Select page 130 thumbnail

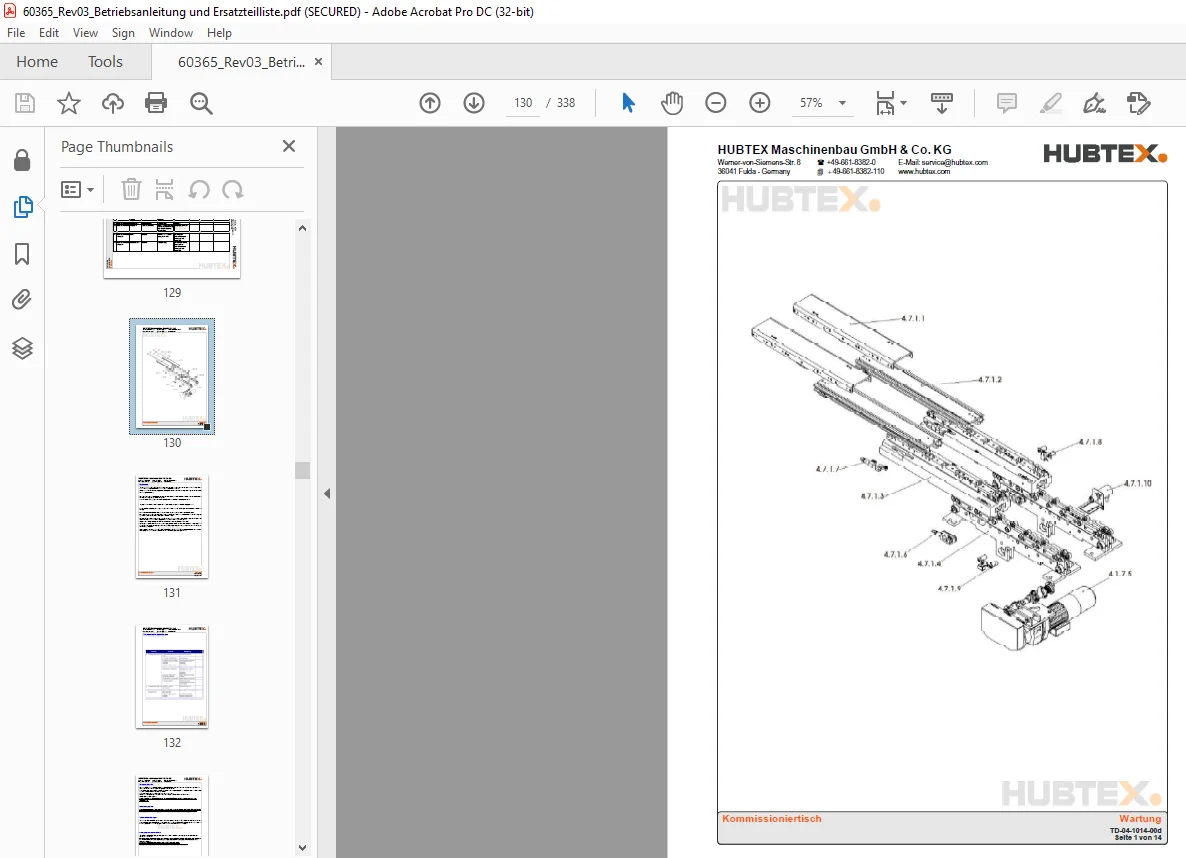tap(172, 376)
